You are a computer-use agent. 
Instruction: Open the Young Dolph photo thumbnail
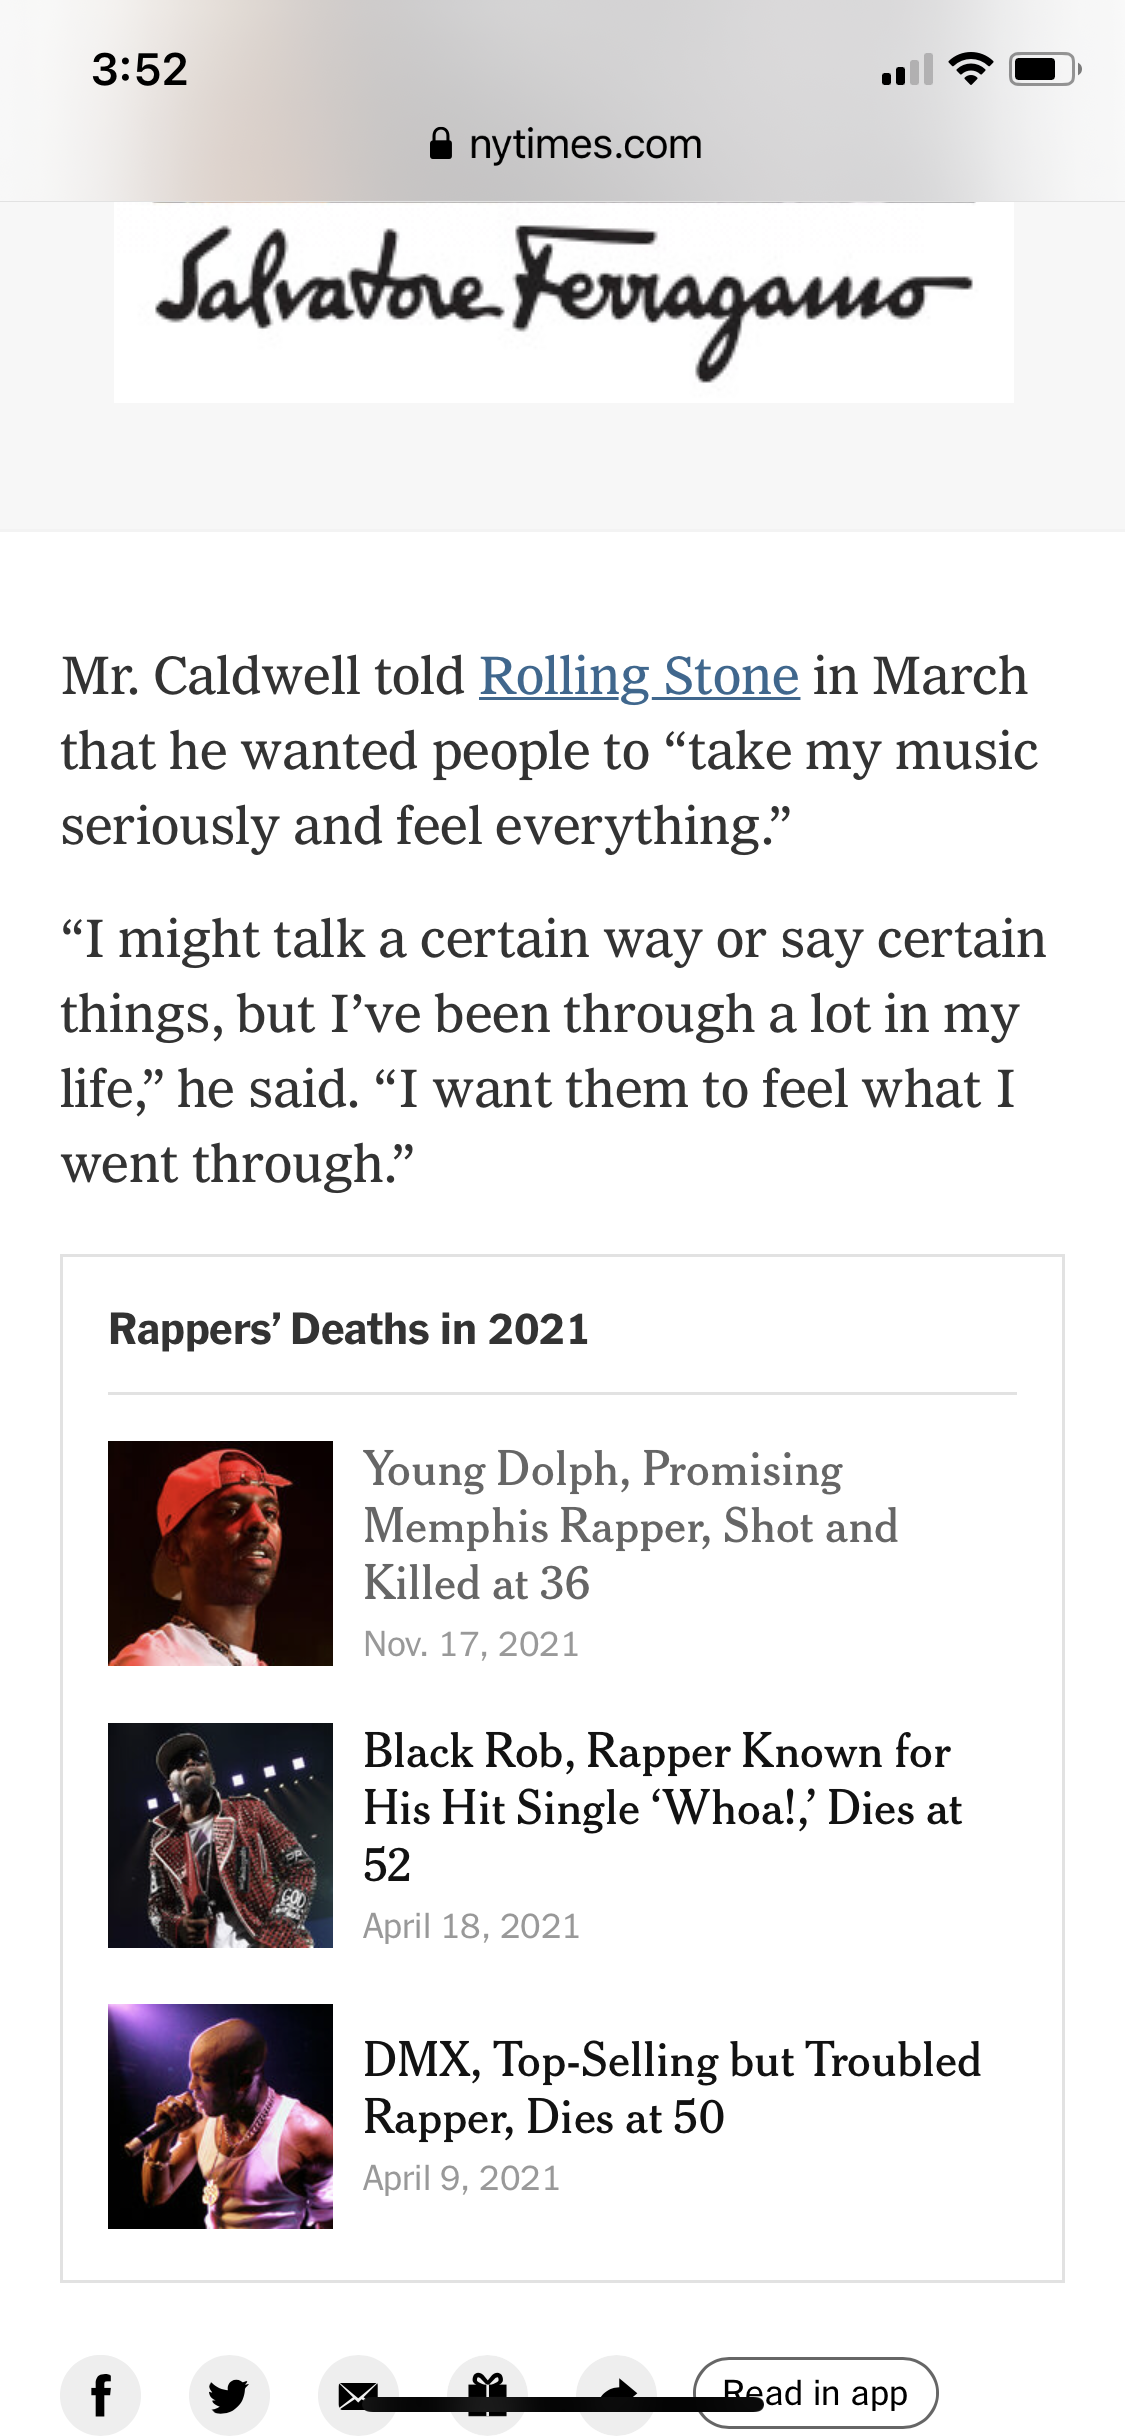[220, 1553]
